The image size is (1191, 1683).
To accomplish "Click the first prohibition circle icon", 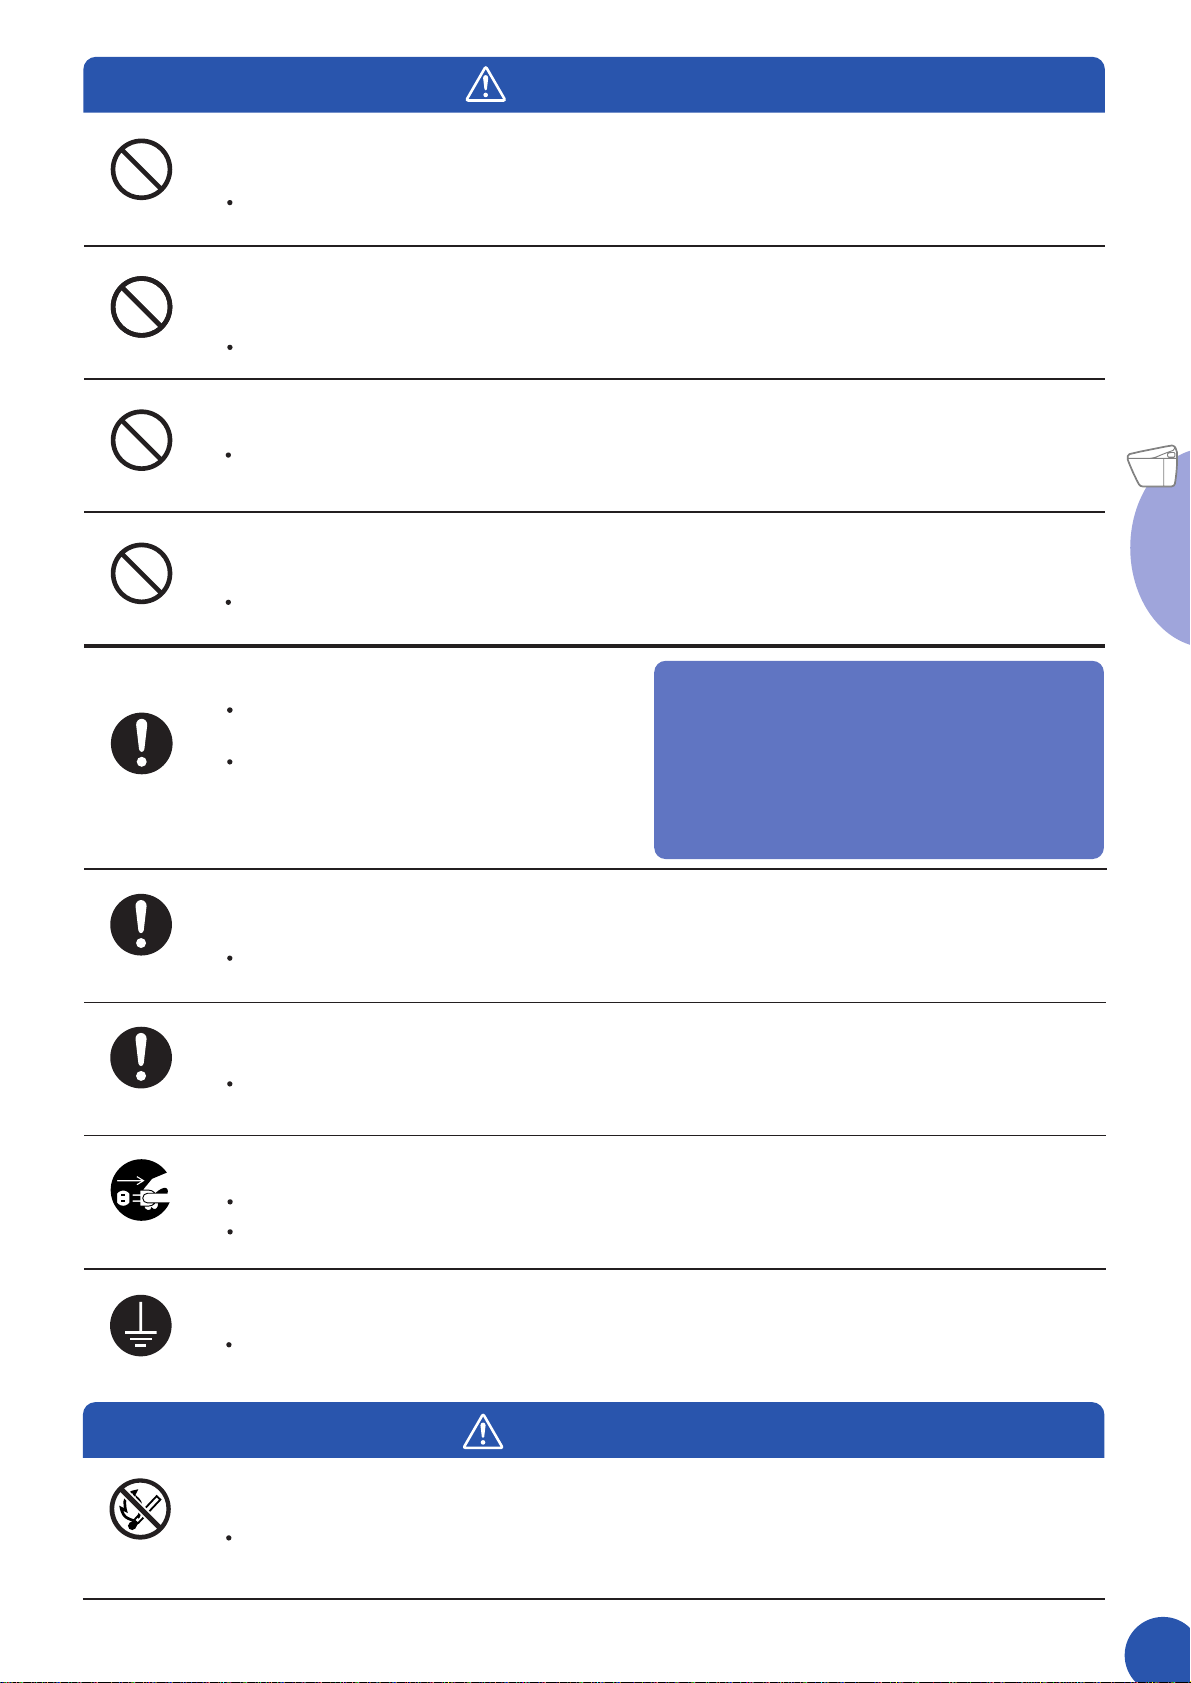I will [141, 169].
